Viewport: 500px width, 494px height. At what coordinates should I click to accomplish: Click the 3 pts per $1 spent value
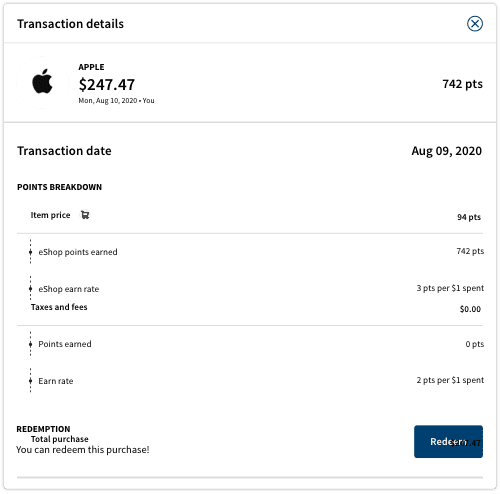pyautogui.click(x=450, y=288)
